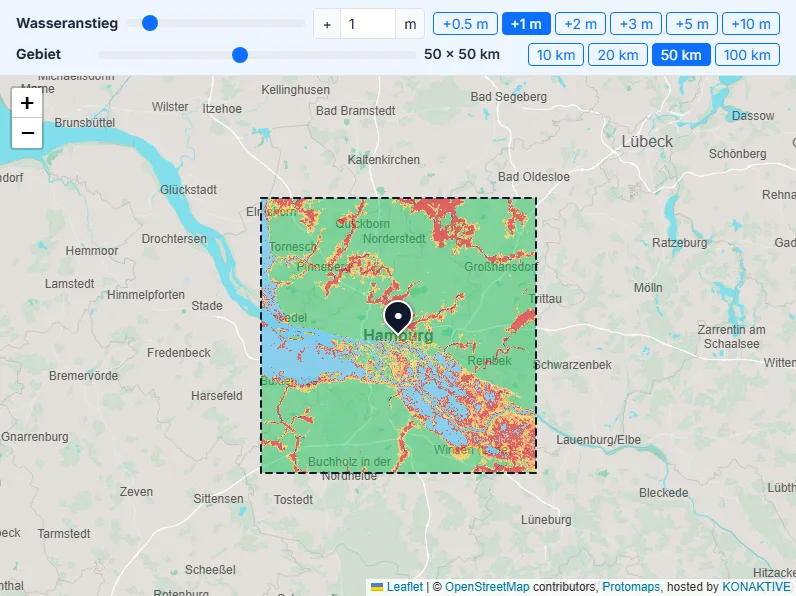The image size is (796, 596).
Task: Click the Lüneburg label on map
Action: [546, 520]
